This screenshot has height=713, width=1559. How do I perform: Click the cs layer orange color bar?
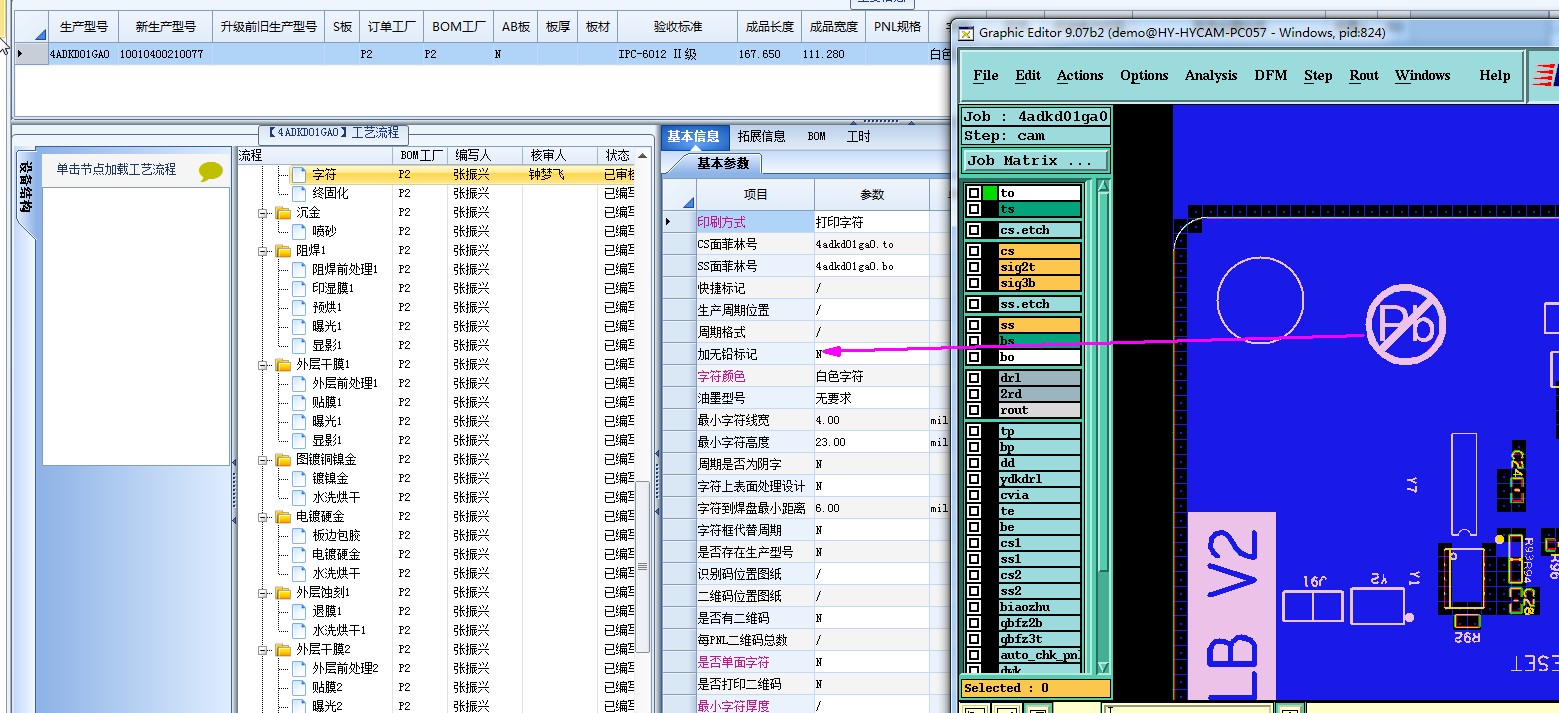coord(1039,251)
